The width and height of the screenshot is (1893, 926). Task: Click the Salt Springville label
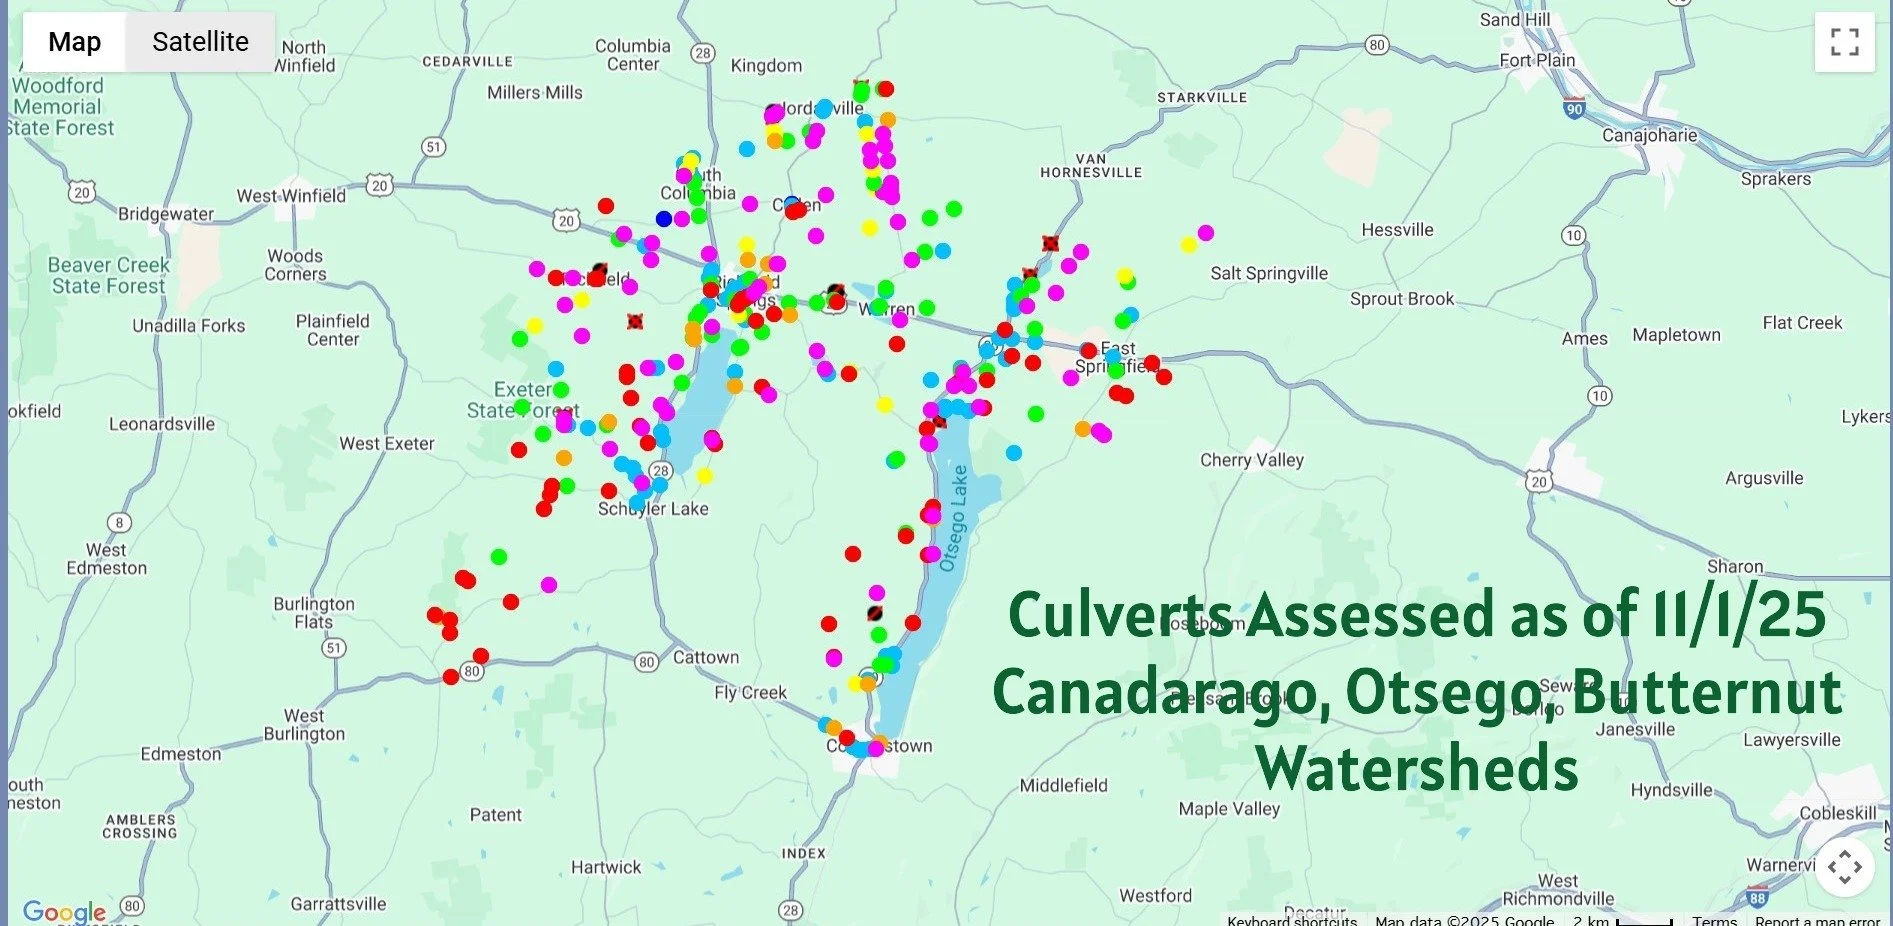pos(1269,274)
